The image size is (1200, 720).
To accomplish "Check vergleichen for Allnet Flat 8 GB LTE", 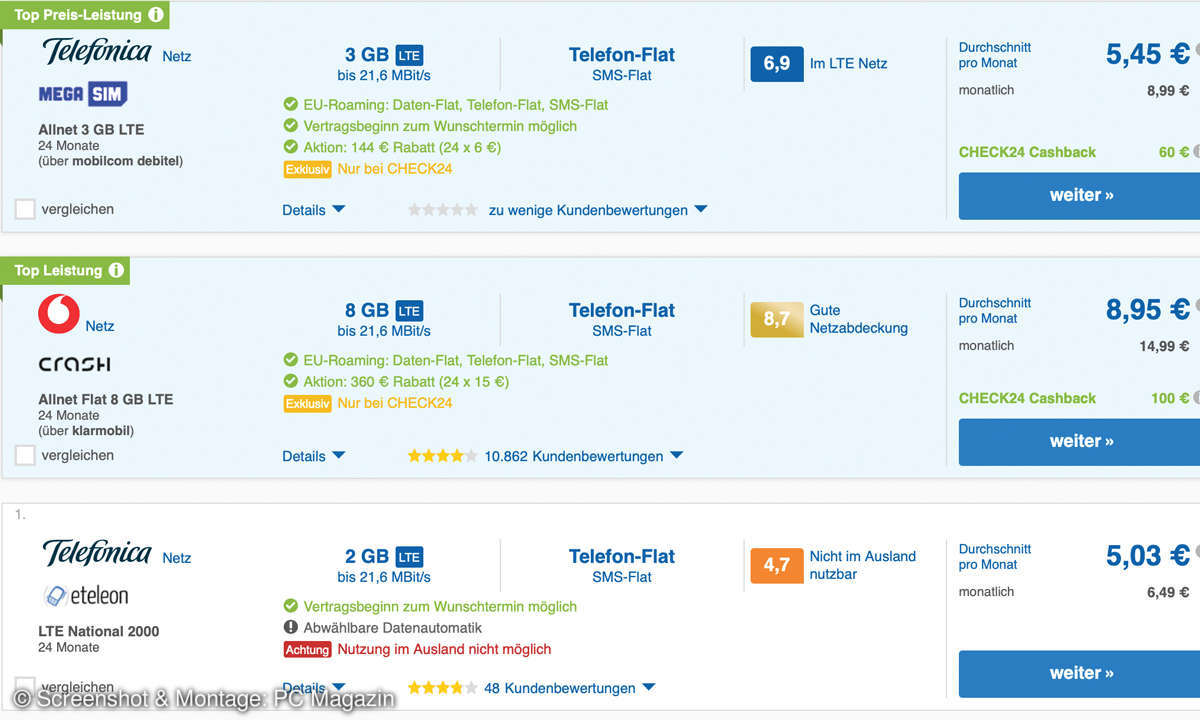I will pyautogui.click(x=25, y=455).
